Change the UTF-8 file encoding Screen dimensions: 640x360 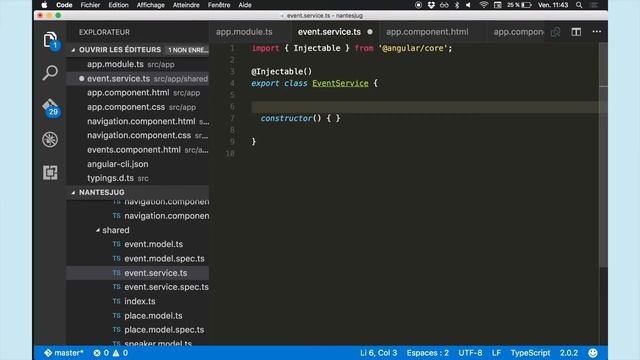point(470,353)
